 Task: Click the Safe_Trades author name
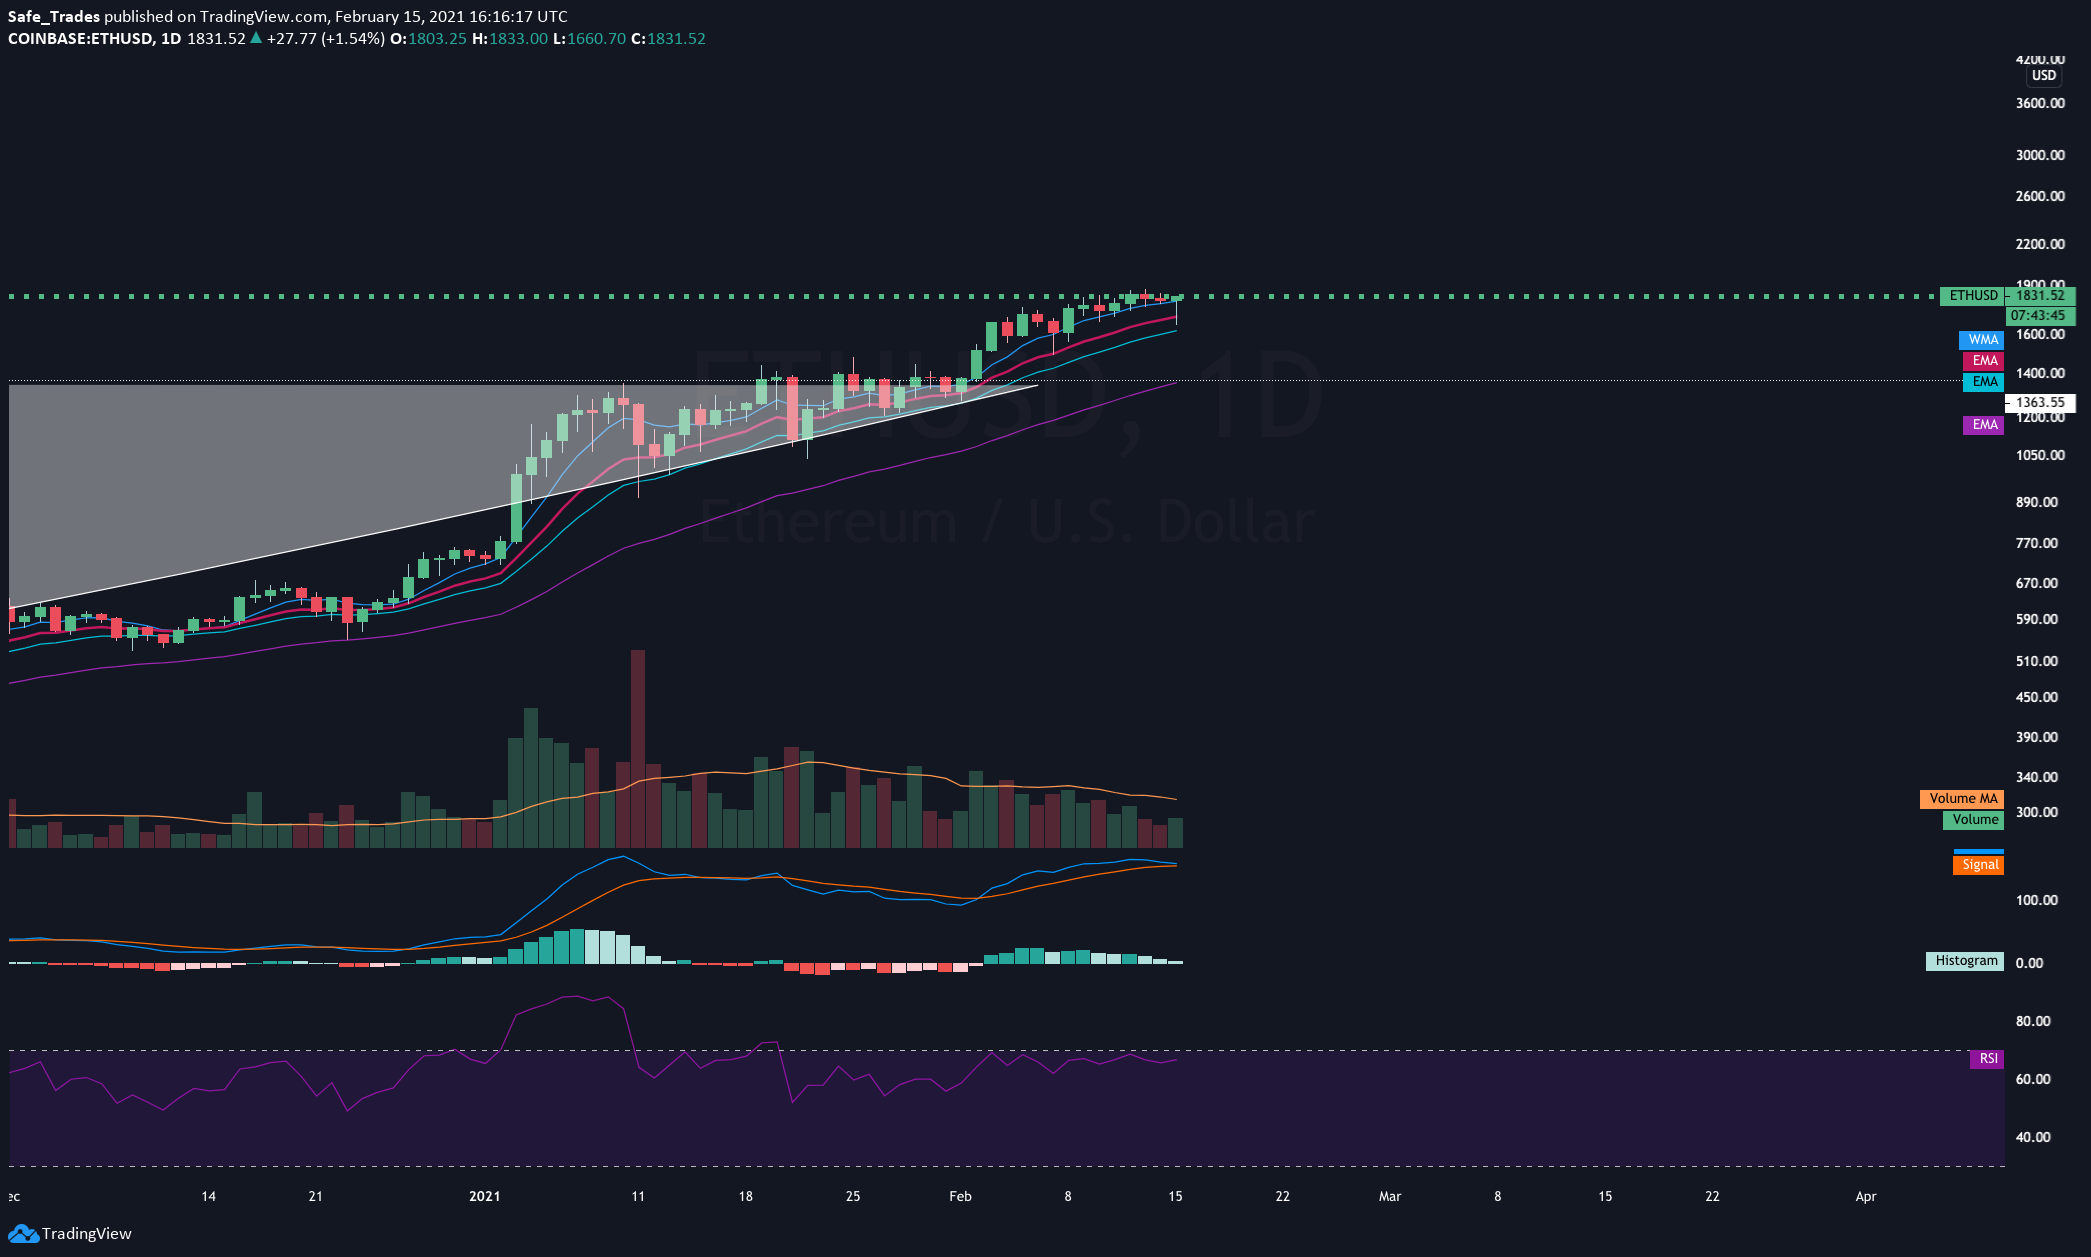(x=54, y=17)
